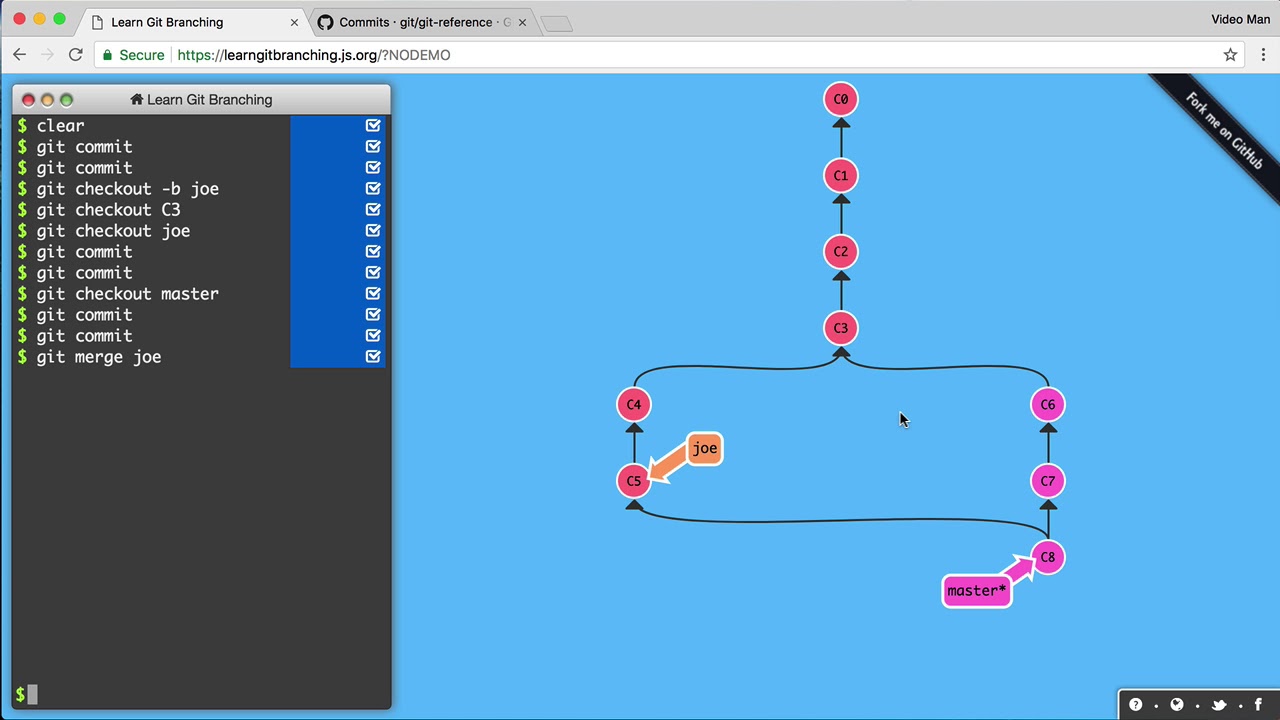The image size is (1280, 720).
Task: Click the checkmark beside git merge joe
Action: pos(373,356)
